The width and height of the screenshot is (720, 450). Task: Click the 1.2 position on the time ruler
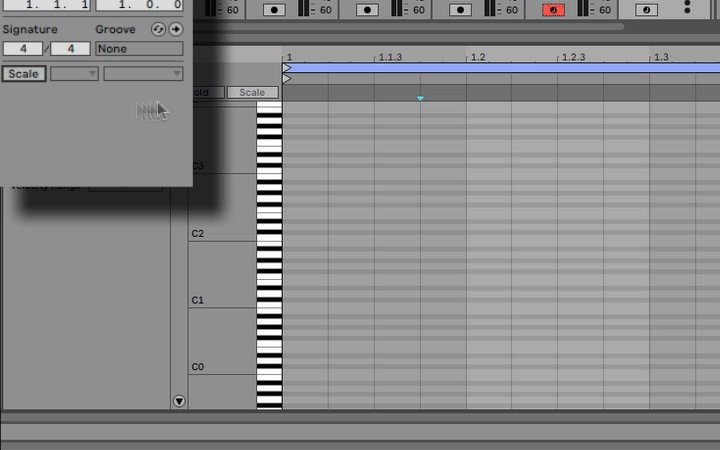coord(477,58)
